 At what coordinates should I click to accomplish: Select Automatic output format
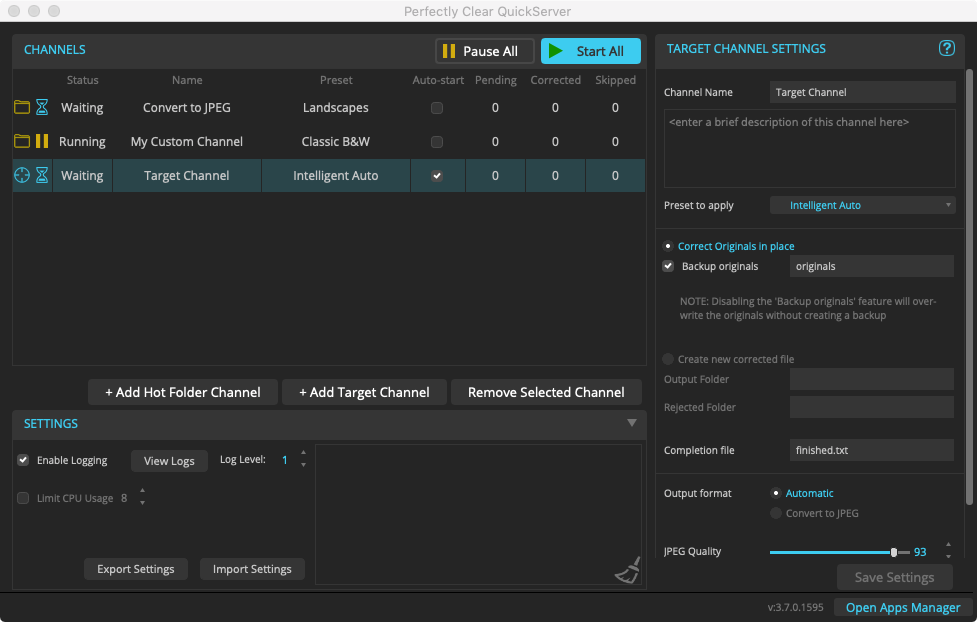(776, 493)
